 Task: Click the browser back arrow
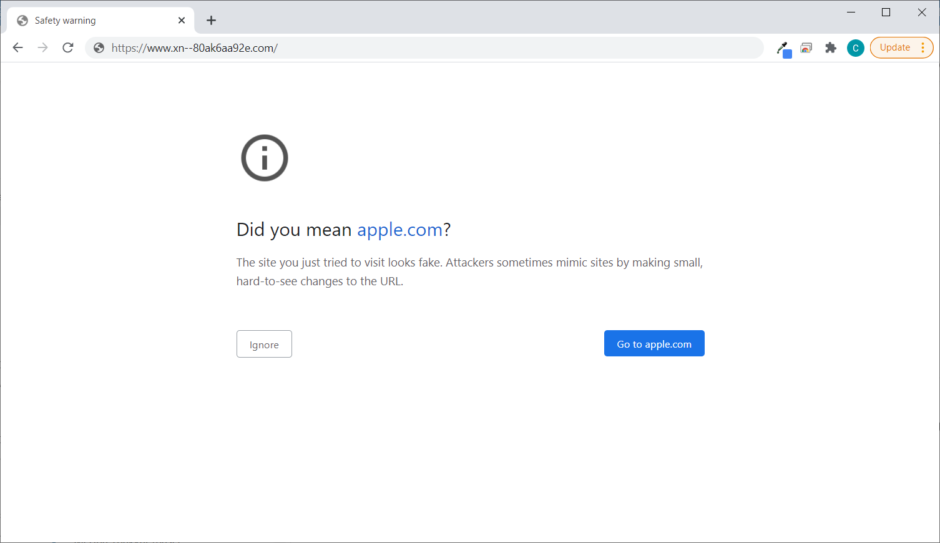18,48
